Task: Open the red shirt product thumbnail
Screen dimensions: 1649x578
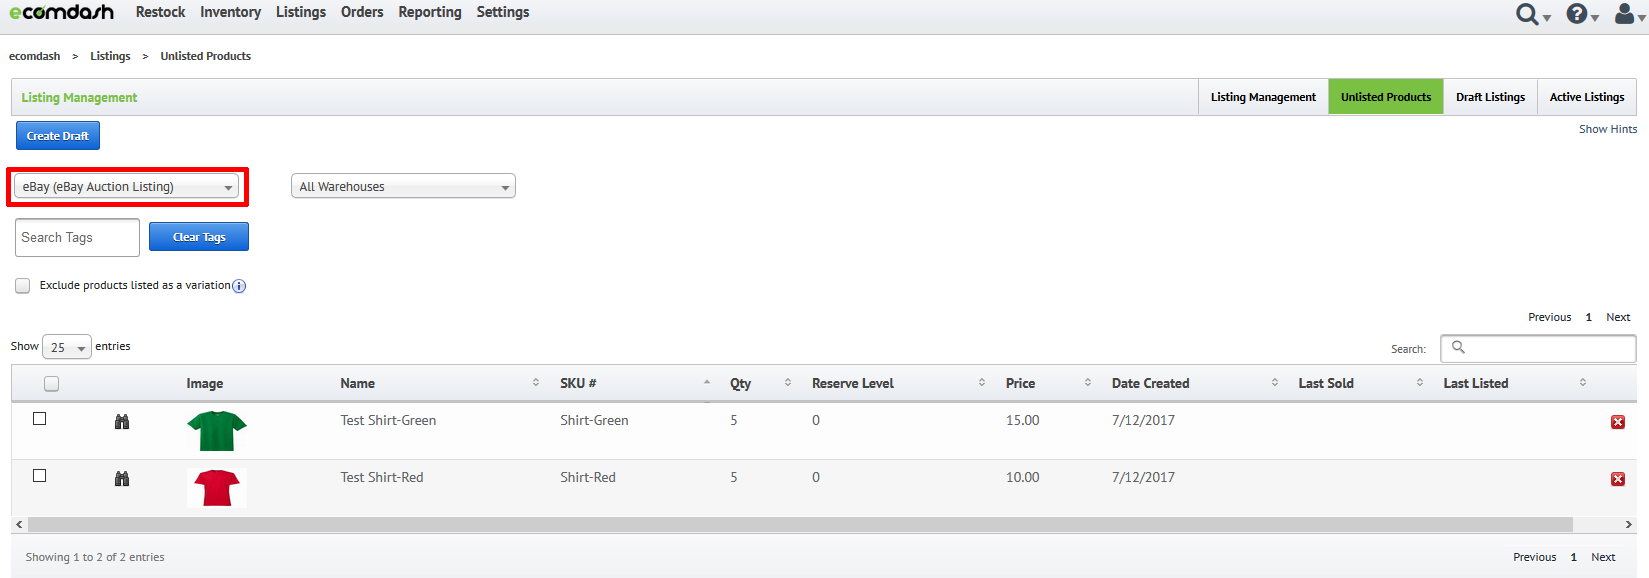Action: (x=217, y=488)
